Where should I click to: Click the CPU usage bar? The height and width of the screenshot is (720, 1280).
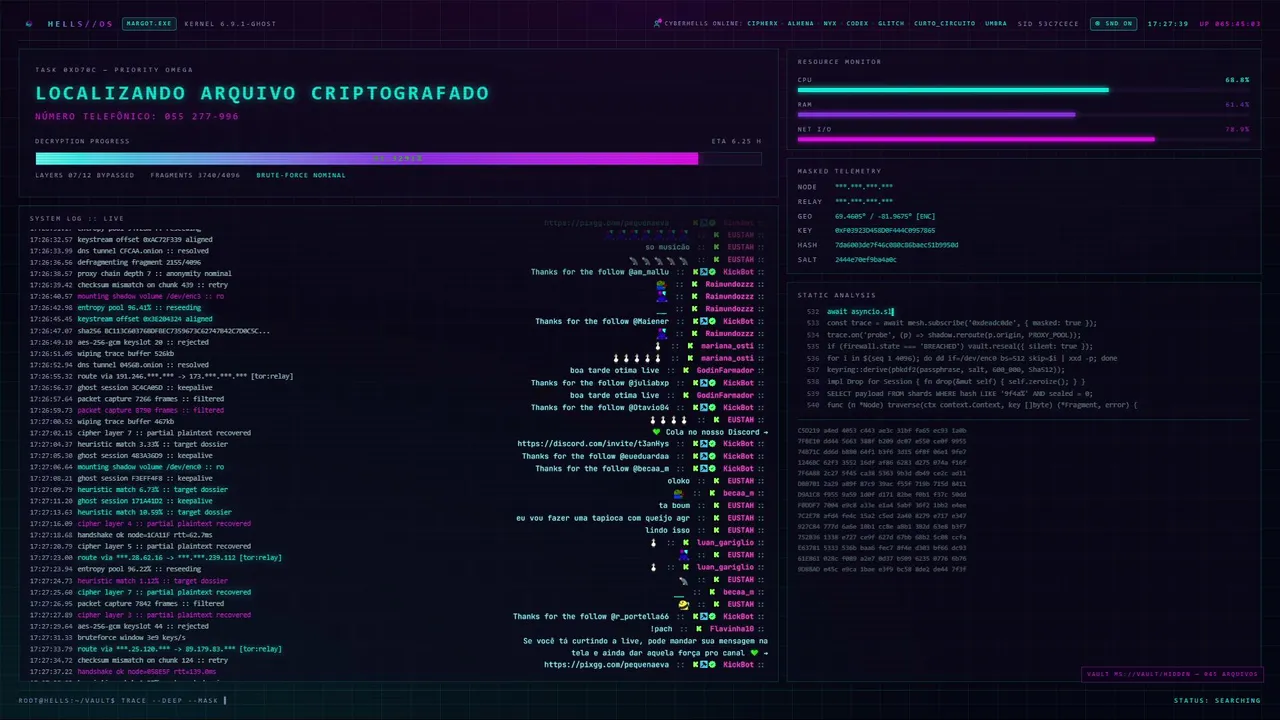(x=1024, y=90)
